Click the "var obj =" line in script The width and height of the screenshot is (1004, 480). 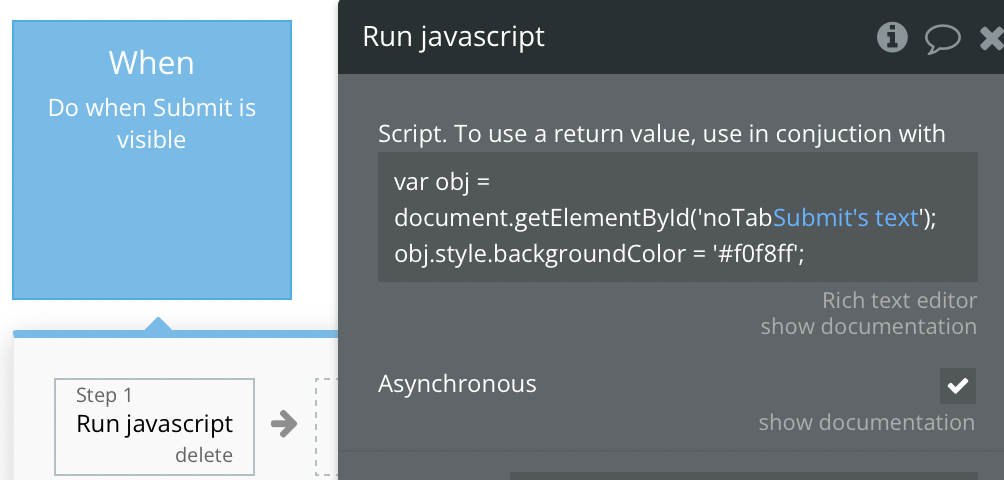(442, 182)
